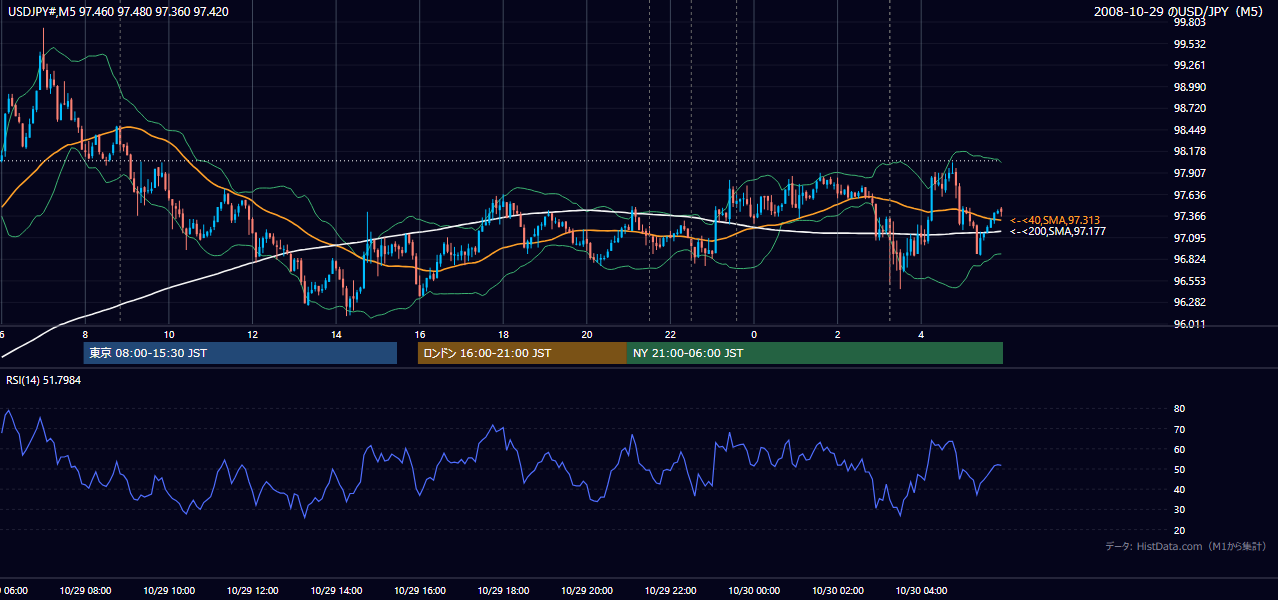The width and height of the screenshot is (1278, 600).
Task: Click the price axis value 96.282
Action: 1189,302
